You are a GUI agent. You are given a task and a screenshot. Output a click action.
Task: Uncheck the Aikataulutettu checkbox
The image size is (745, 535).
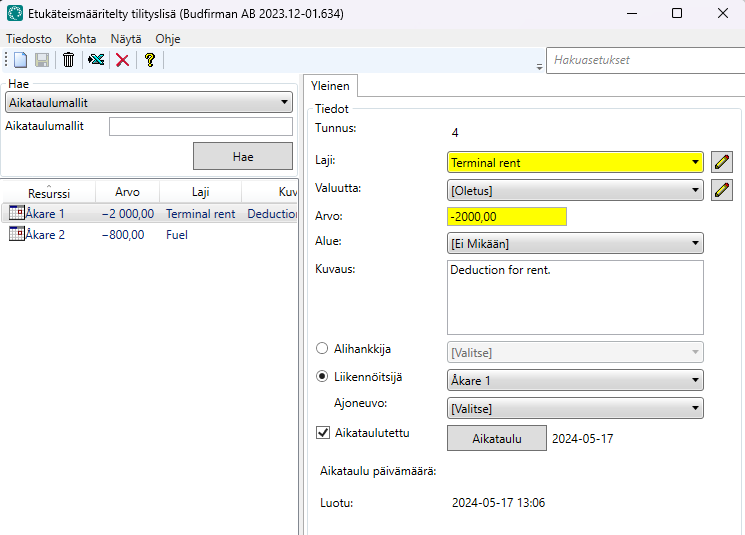[x=323, y=433]
